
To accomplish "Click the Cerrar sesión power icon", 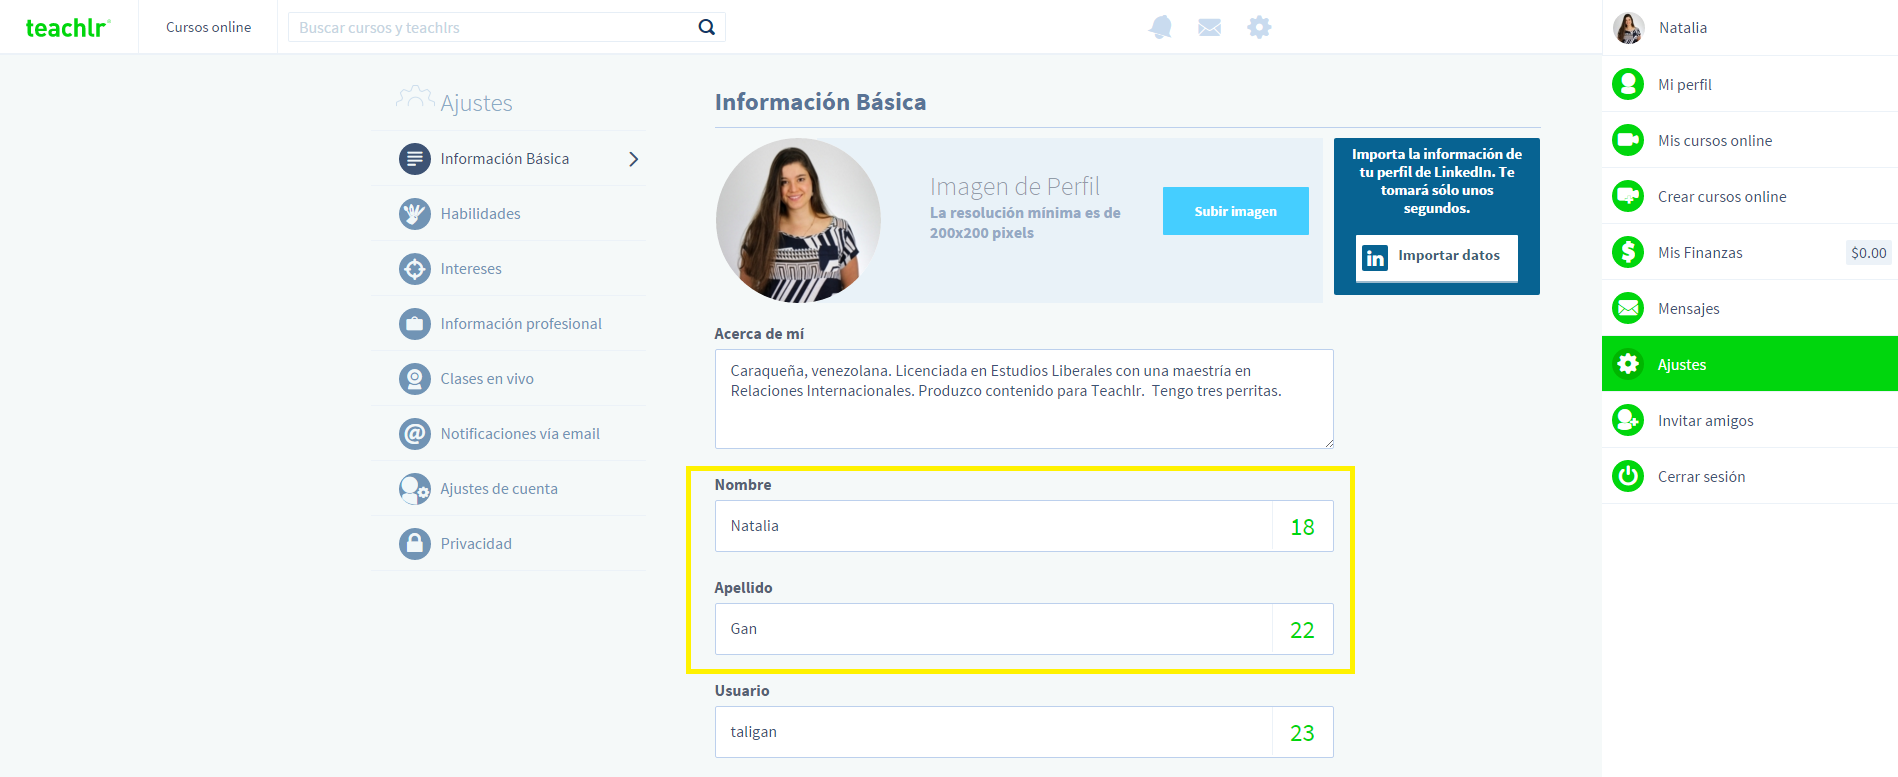I will [x=1628, y=476].
